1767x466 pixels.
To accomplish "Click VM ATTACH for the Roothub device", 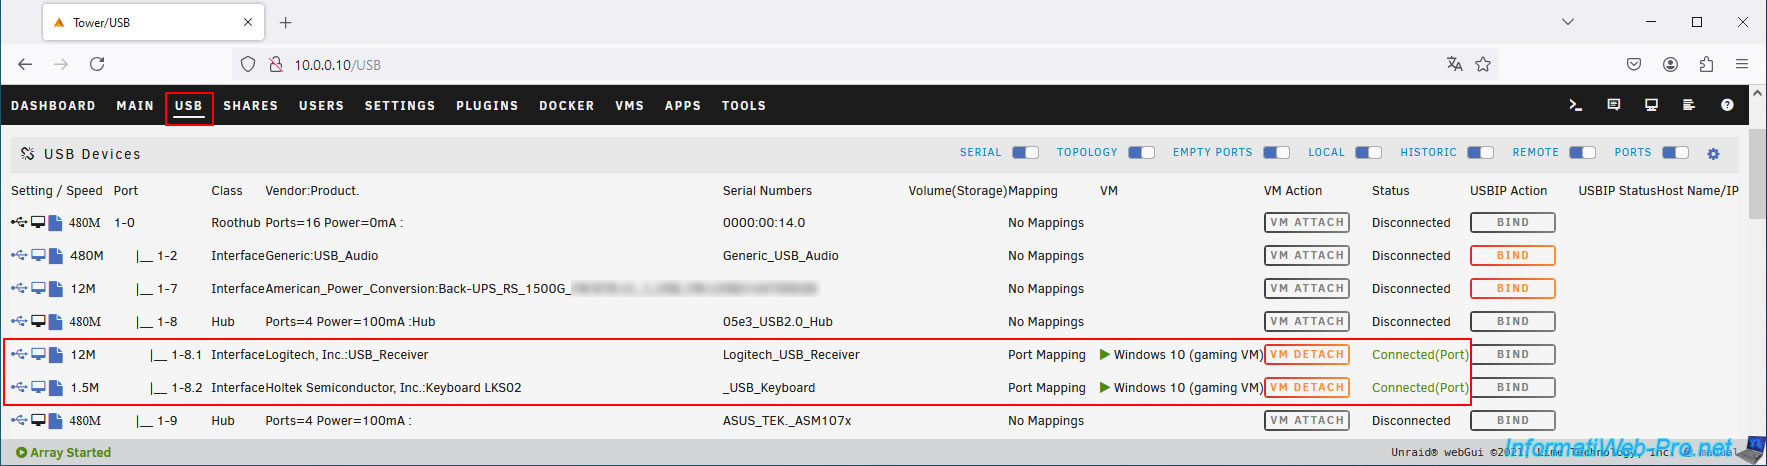I will [x=1307, y=222].
